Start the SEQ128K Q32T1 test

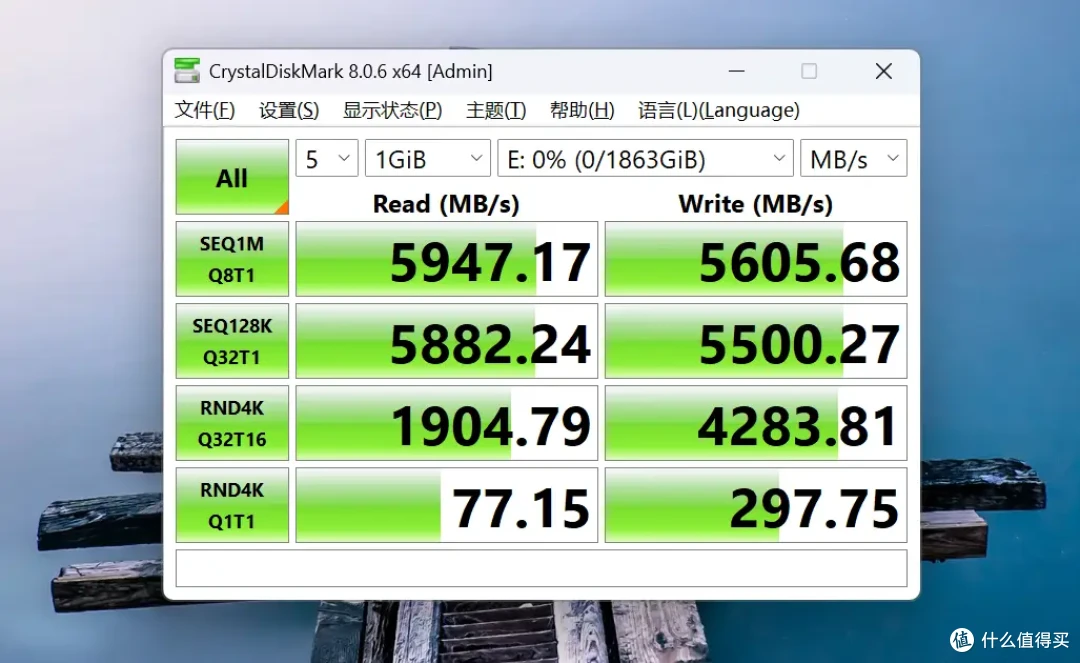coord(232,341)
